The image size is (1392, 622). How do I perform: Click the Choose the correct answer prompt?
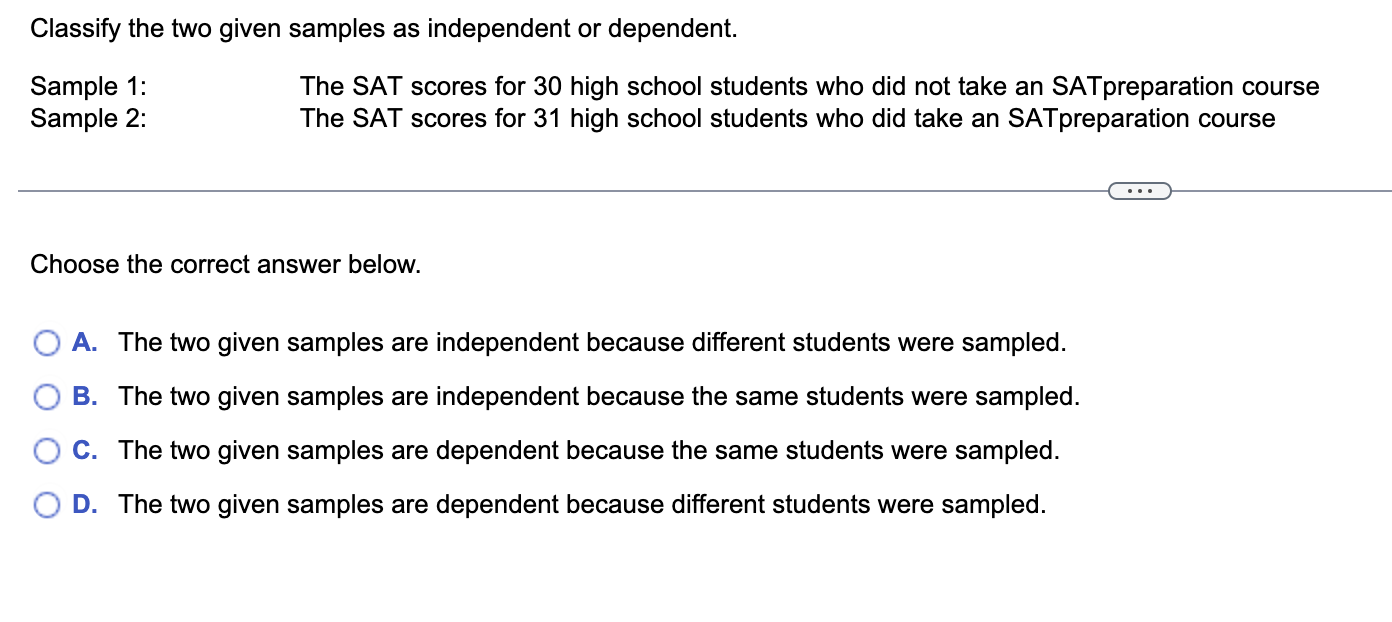coord(226,265)
